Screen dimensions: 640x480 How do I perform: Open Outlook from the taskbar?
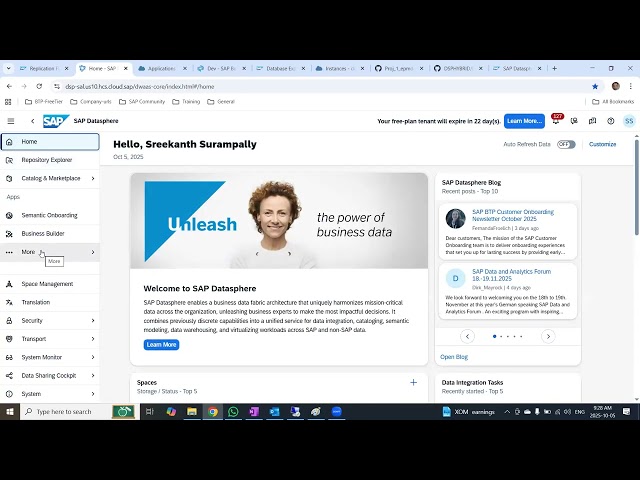point(275,412)
